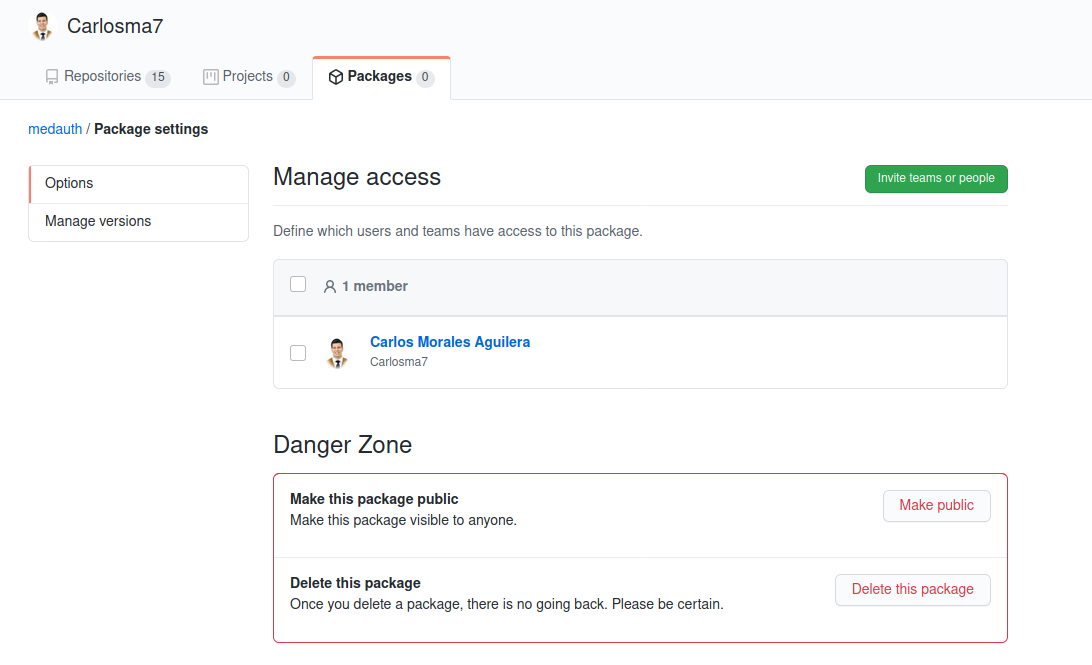Image resolution: width=1092 pixels, height=665 pixels.
Task: Click the Projects board icon
Action: pyautogui.click(x=210, y=77)
